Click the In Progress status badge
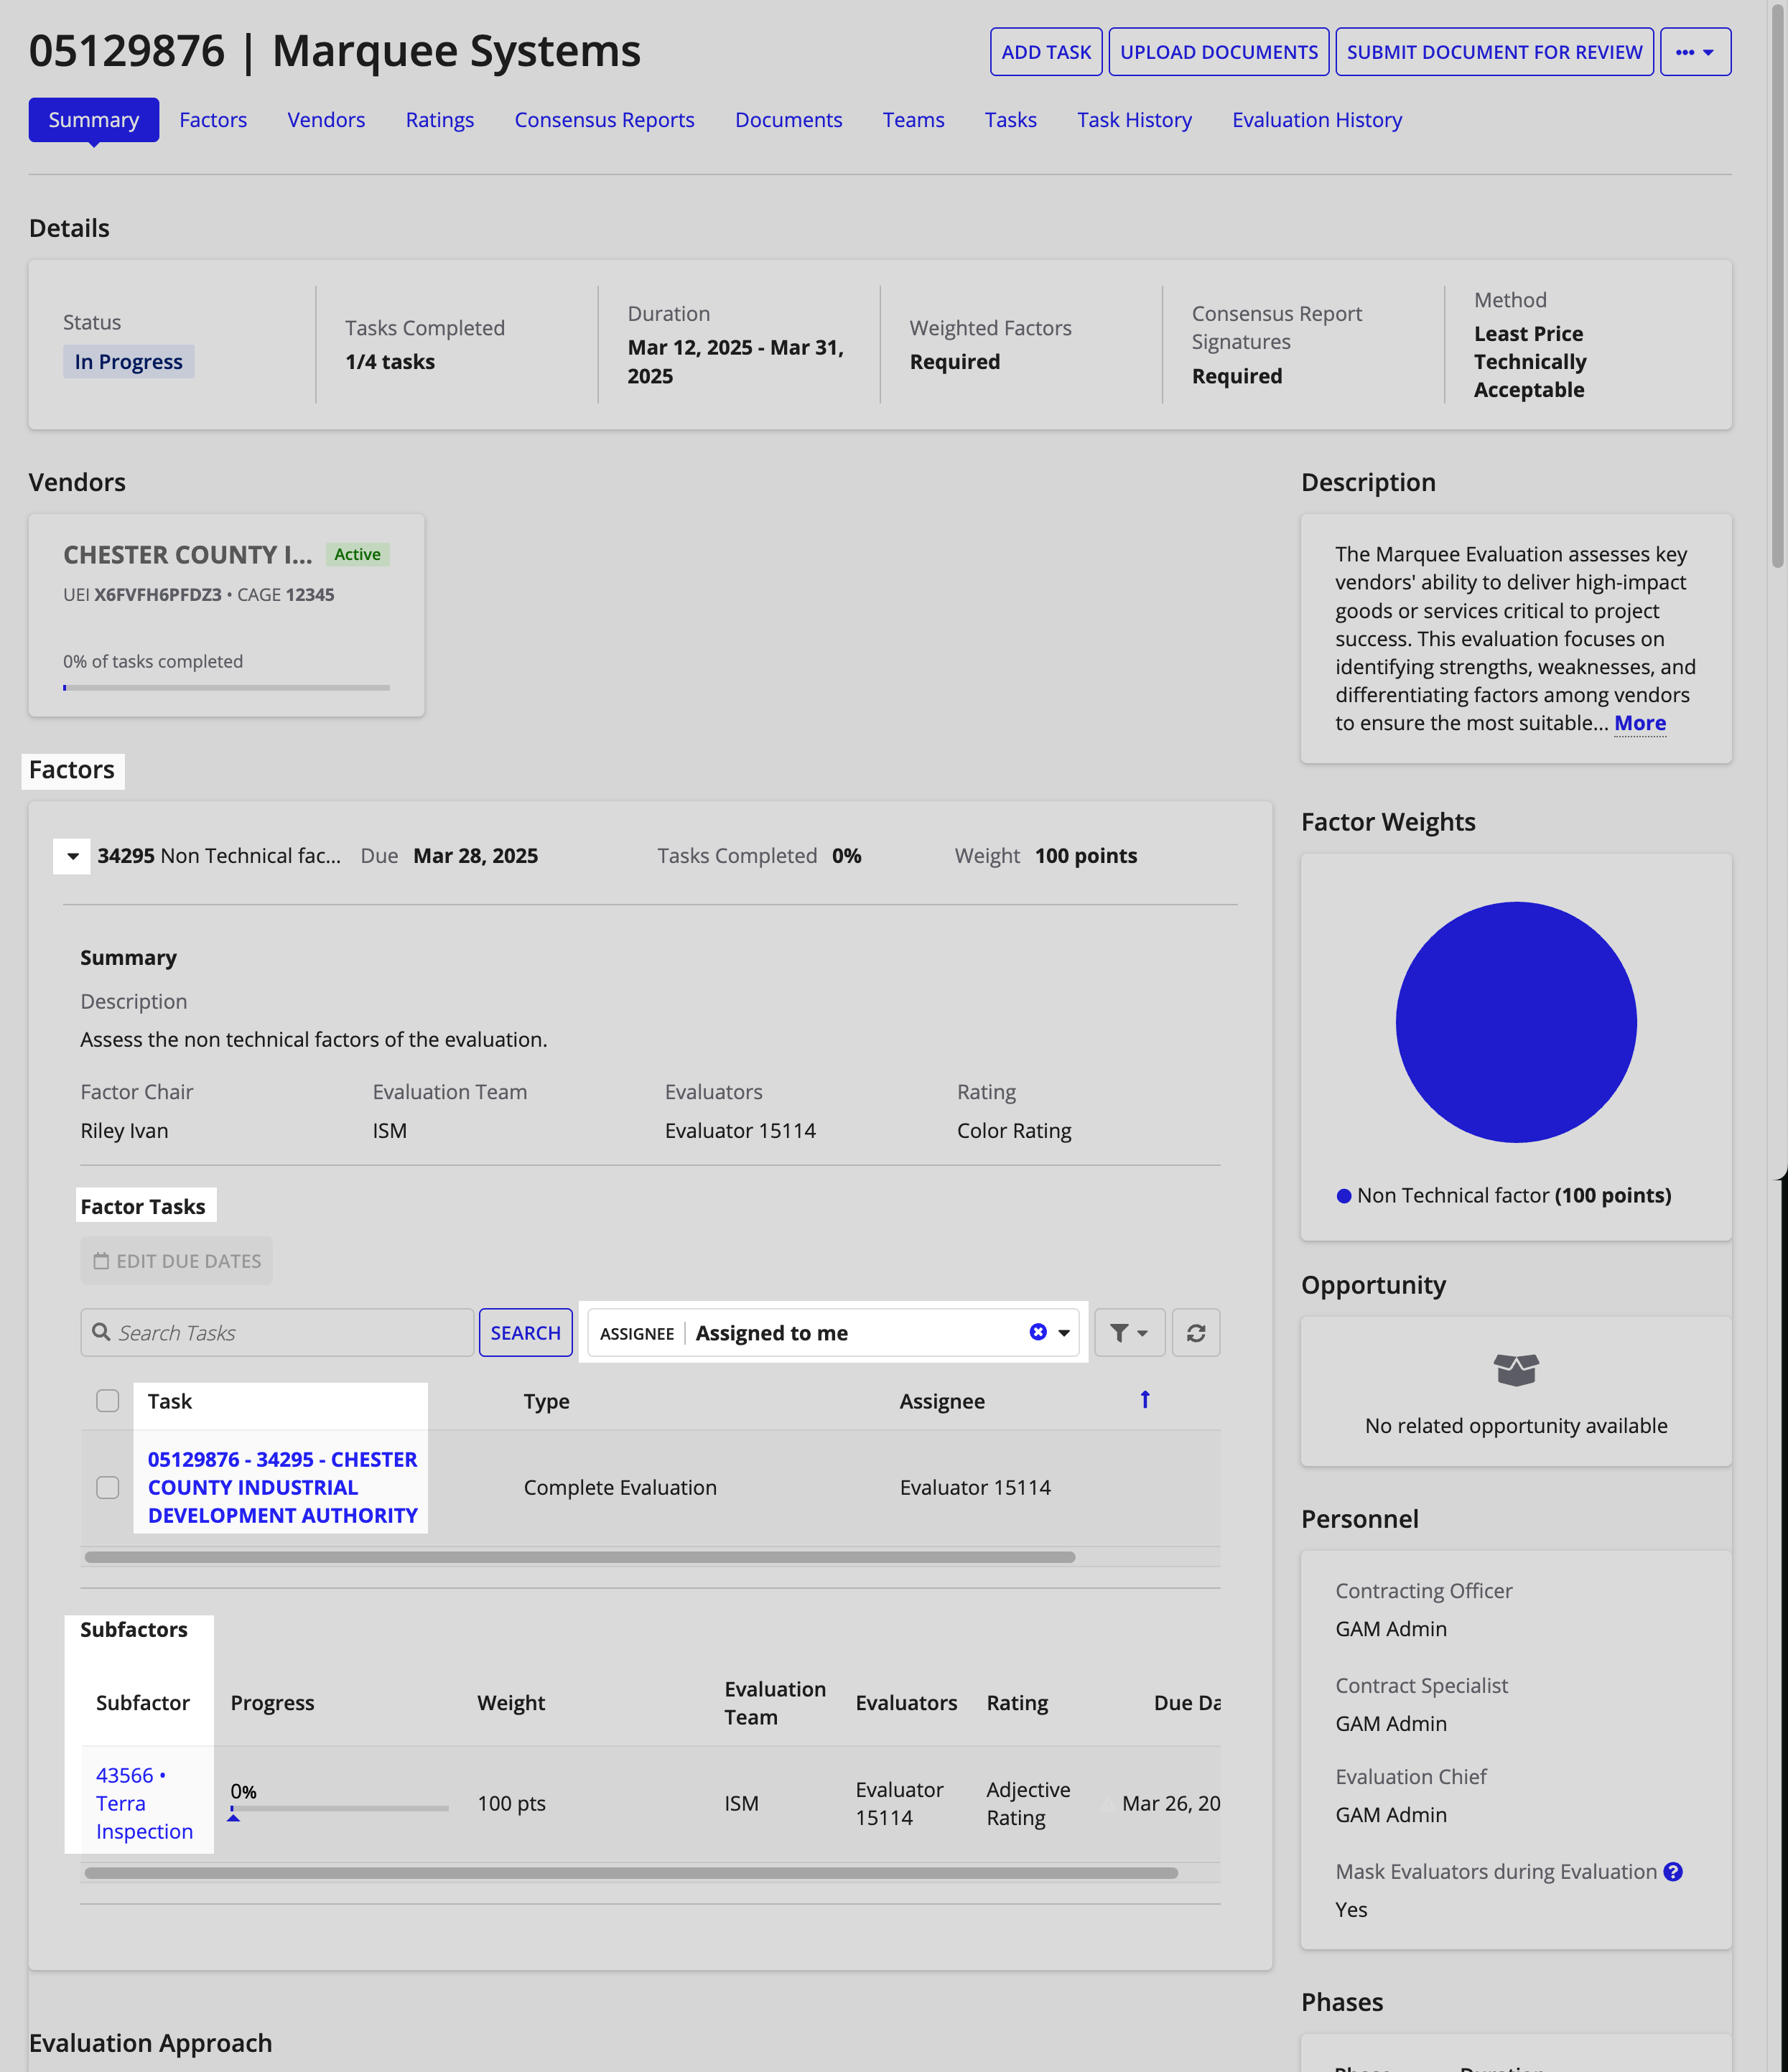 128,362
